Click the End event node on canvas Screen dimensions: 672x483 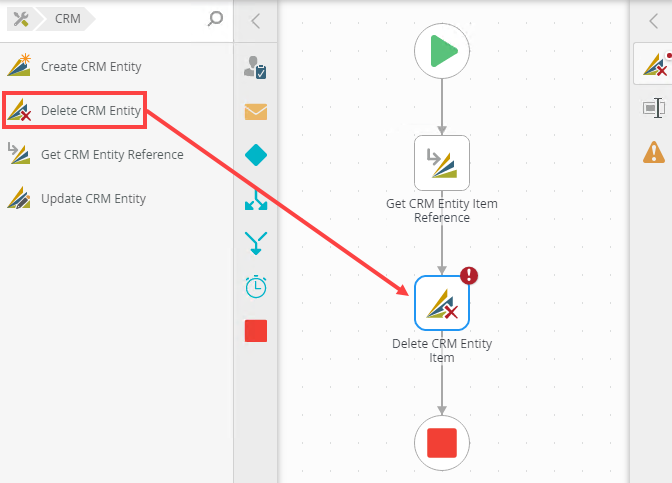point(442,443)
